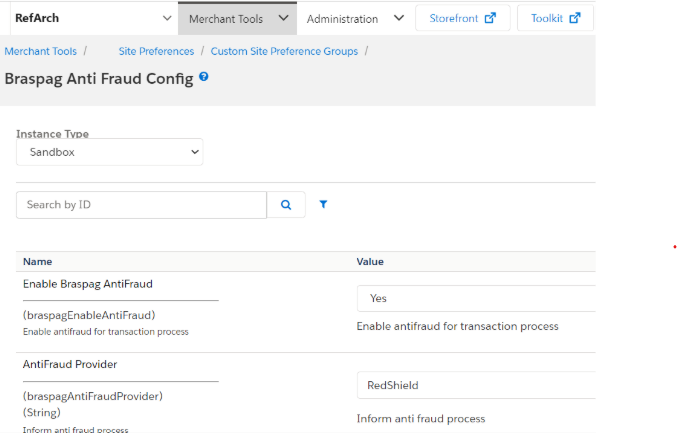
Task: Open Custom Site Preference Groups breadcrumb
Action: (x=284, y=51)
